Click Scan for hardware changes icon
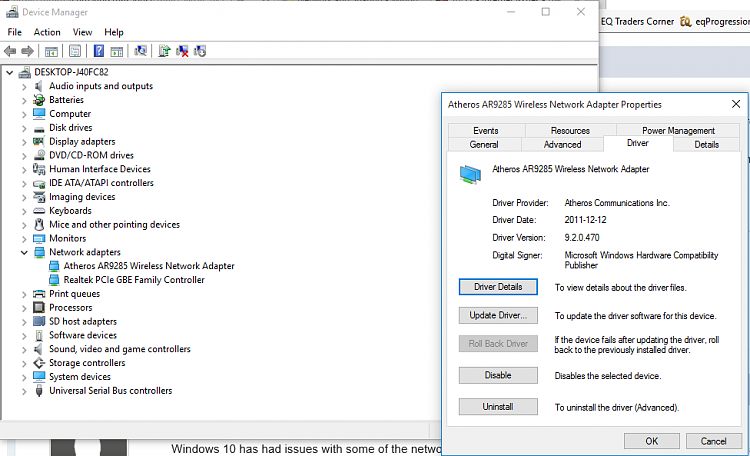 pyautogui.click(x=141, y=51)
